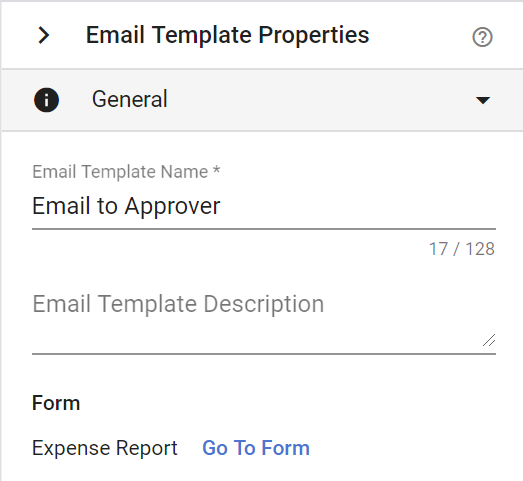
Task: Click the General section info icon
Action: (x=46, y=100)
